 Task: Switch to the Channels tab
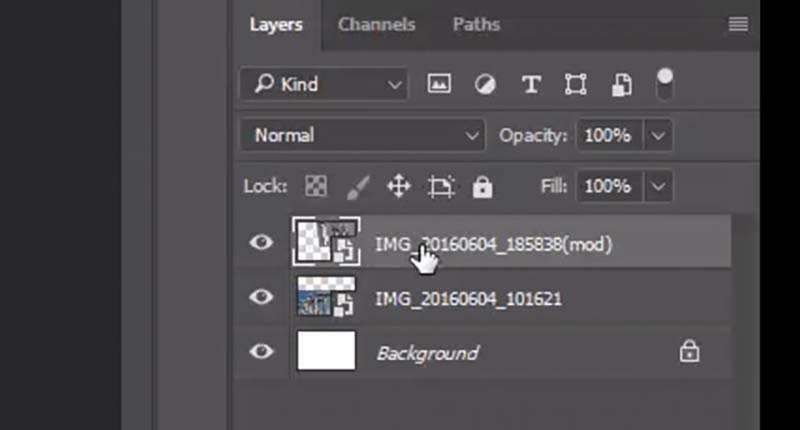(x=377, y=24)
